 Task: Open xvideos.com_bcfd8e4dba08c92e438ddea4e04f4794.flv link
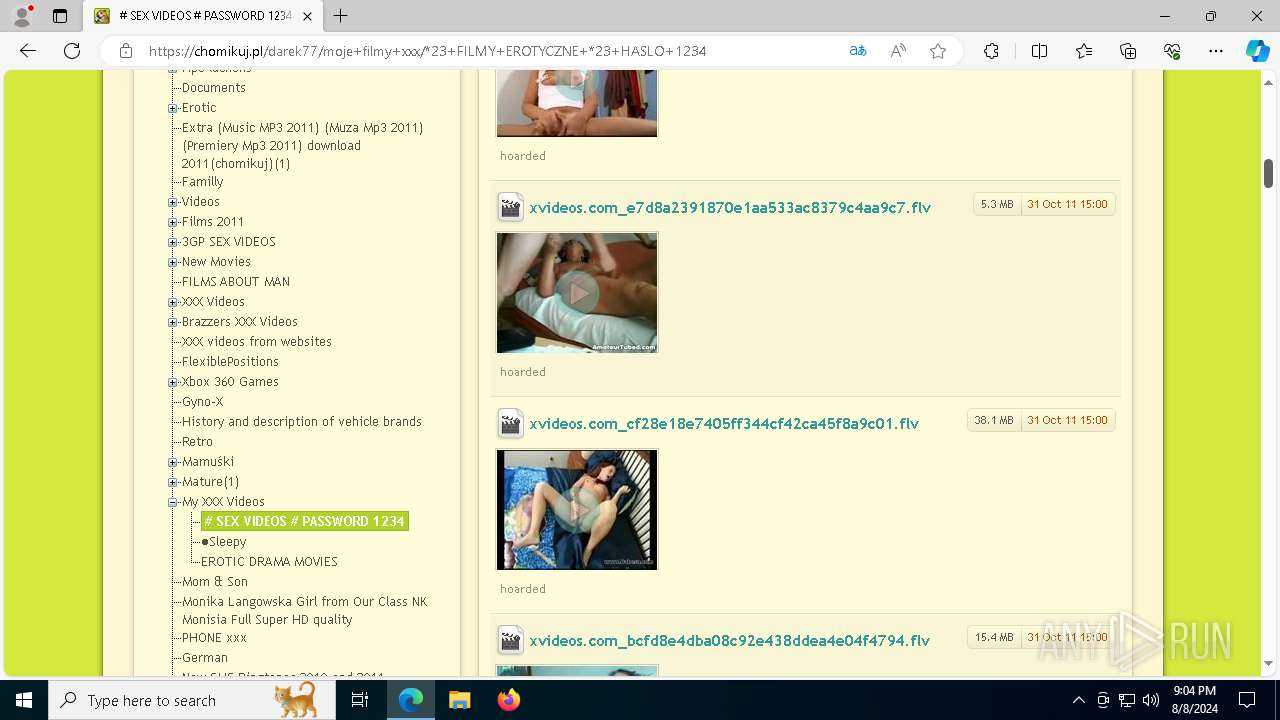[730, 641]
